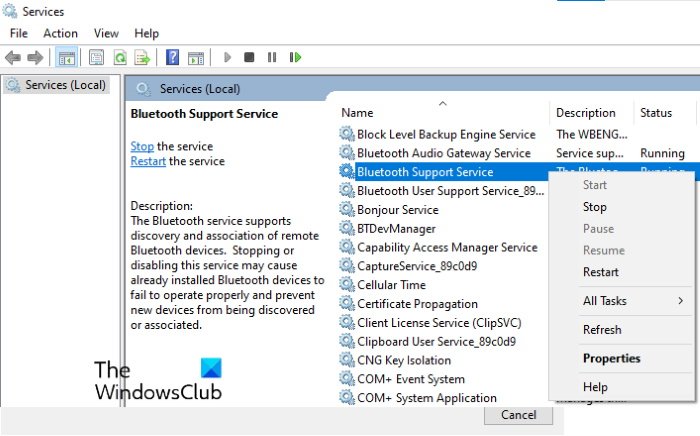Open the blue Help question-mark icon
The width and height of the screenshot is (700, 436).
pyautogui.click(x=172, y=57)
